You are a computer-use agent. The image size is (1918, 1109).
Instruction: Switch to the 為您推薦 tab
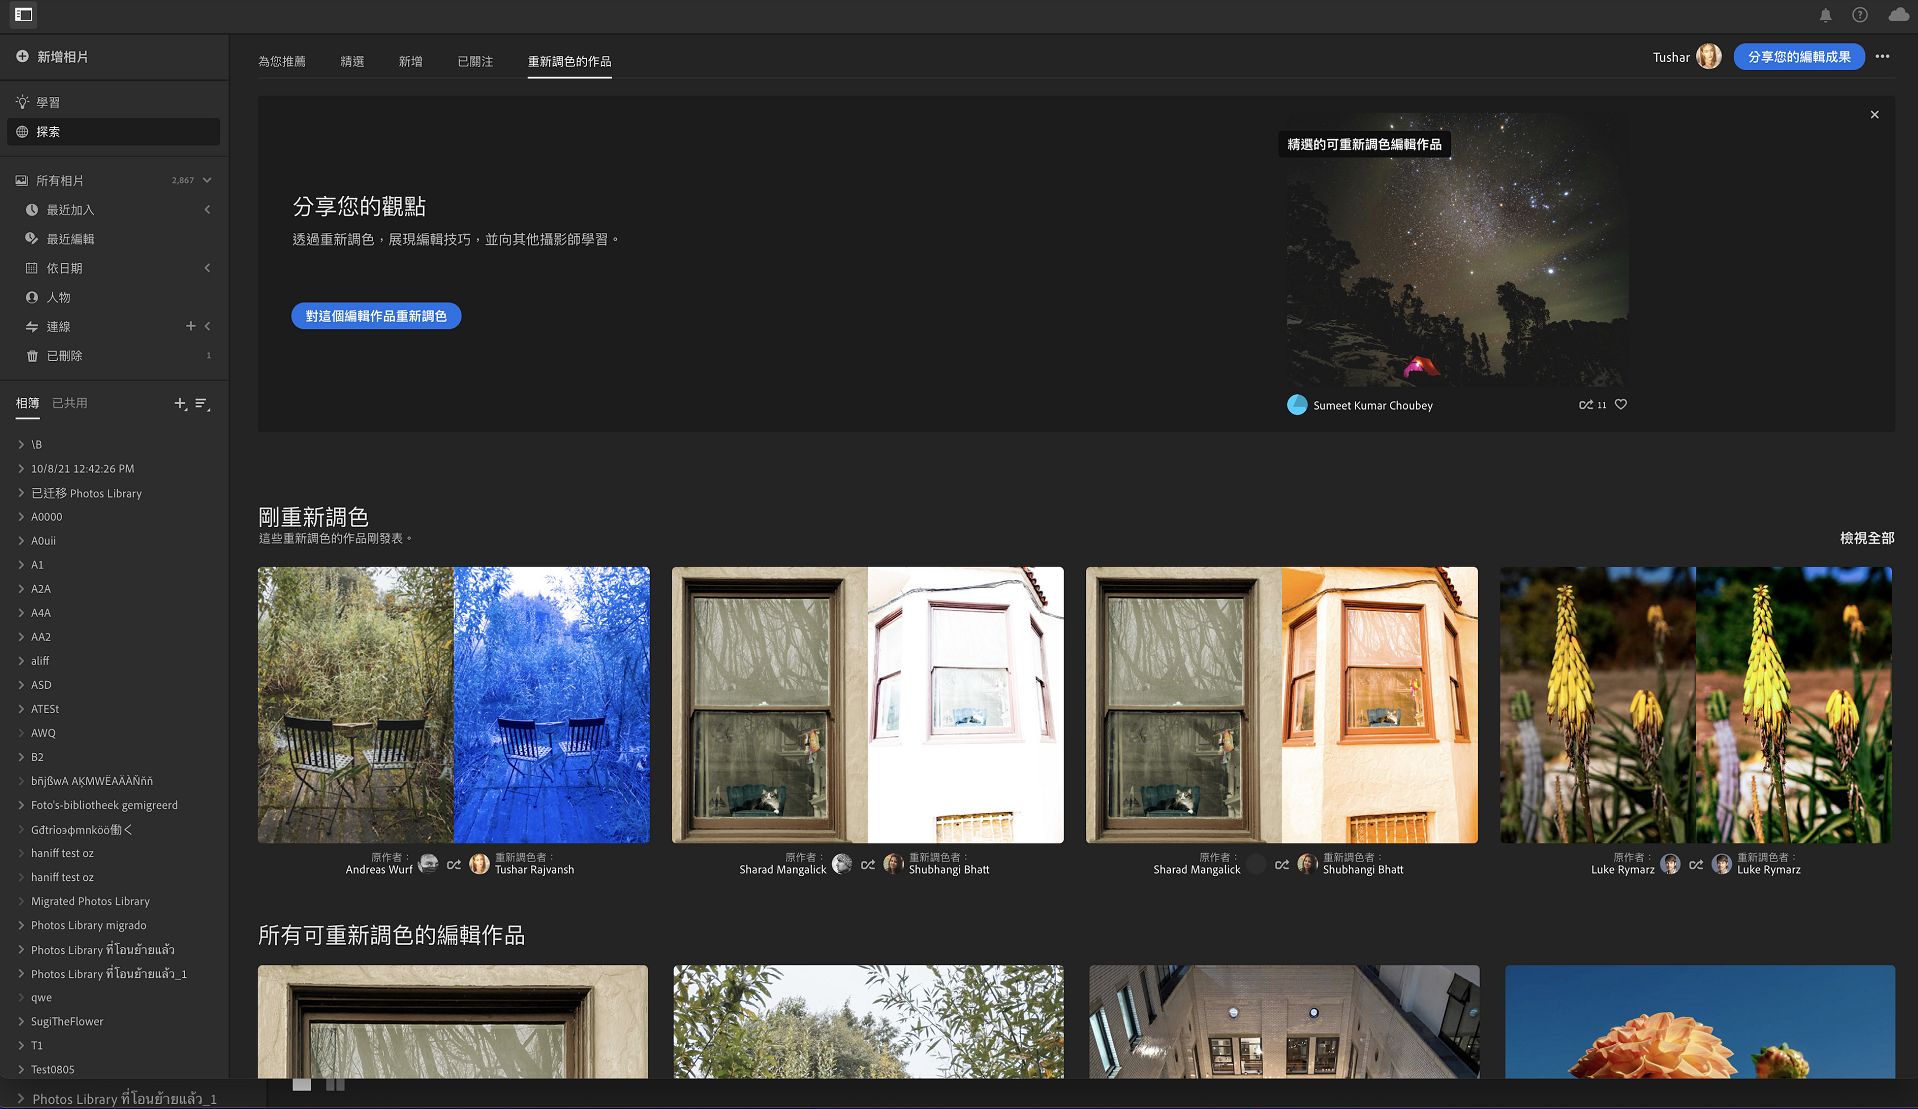coord(282,62)
